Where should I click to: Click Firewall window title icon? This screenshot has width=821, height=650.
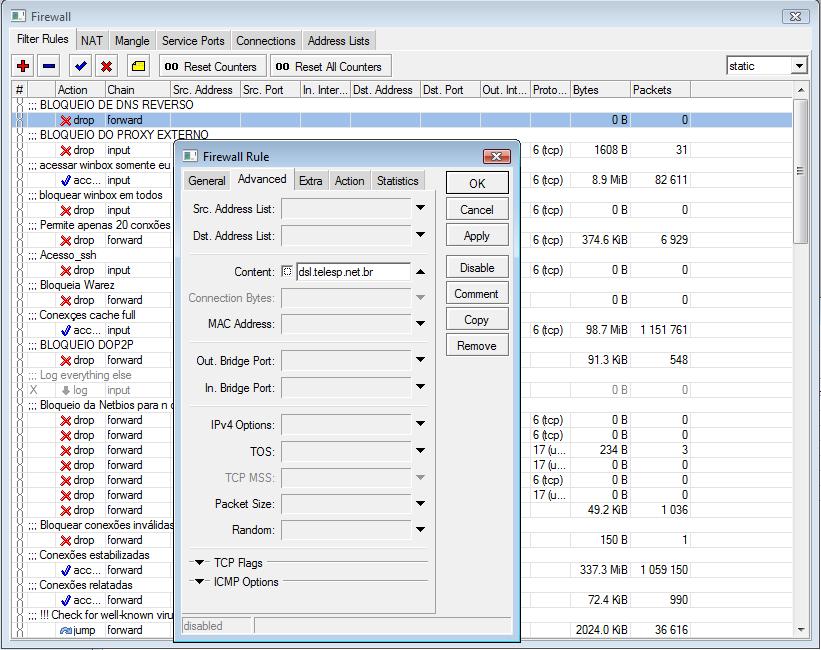click(18, 16)
